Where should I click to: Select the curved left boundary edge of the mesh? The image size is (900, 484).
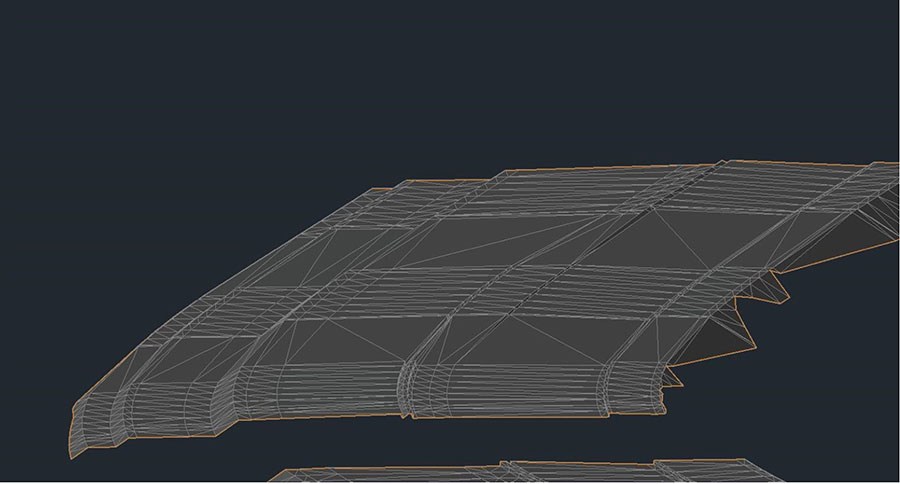[x=200, y=290]
